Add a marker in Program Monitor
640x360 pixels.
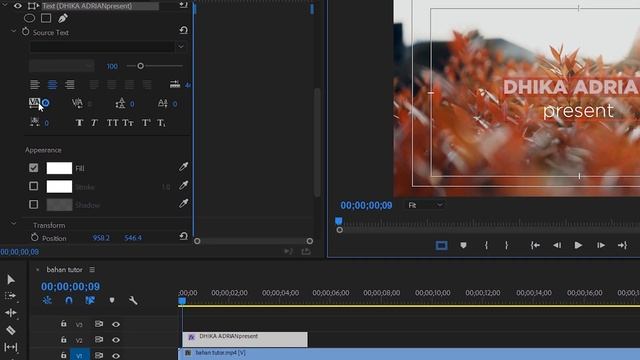coord(463,245)
